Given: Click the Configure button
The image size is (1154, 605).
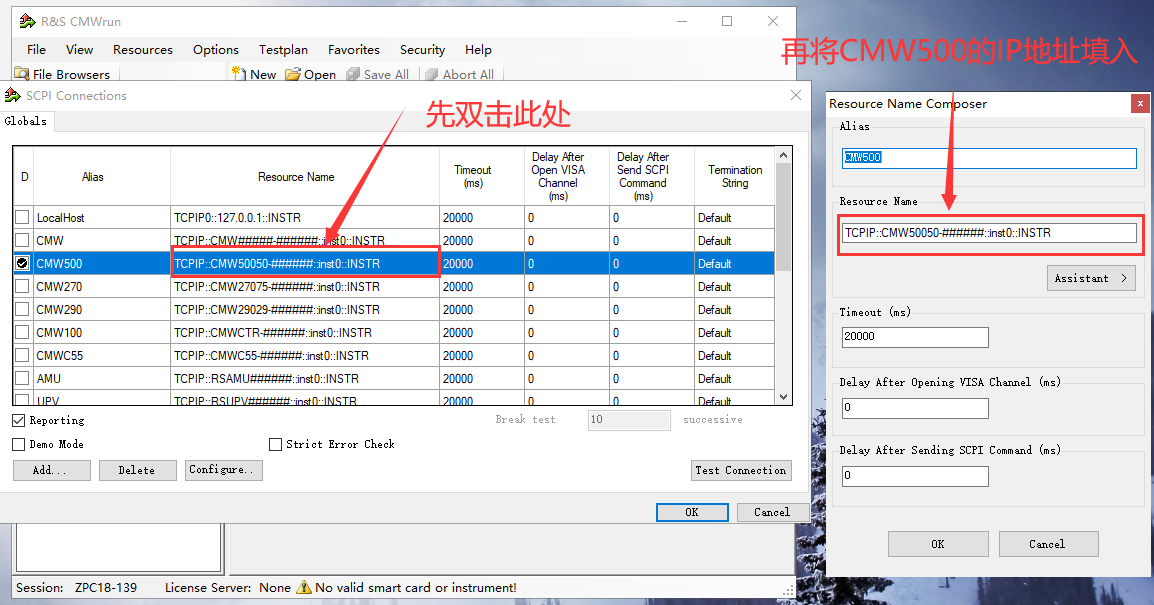Looking at the screenshot, I should (224, 470).
